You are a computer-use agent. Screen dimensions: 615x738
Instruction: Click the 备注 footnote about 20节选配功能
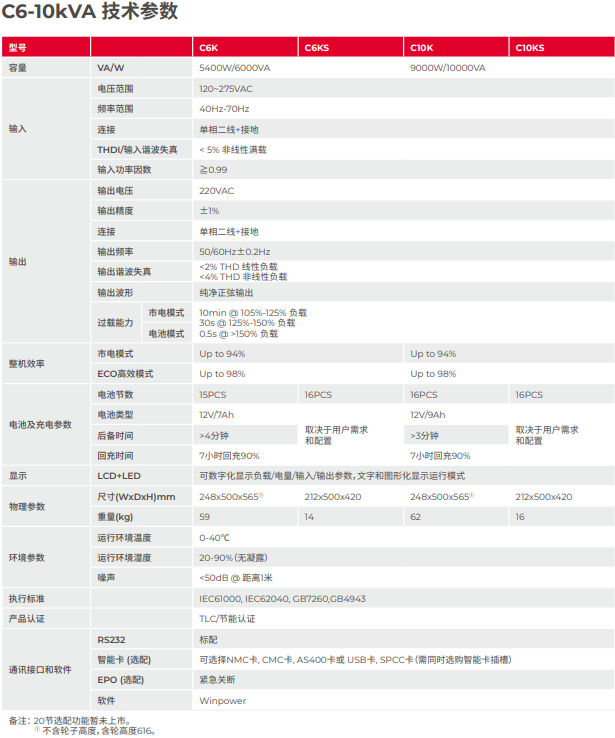[70, 721]
